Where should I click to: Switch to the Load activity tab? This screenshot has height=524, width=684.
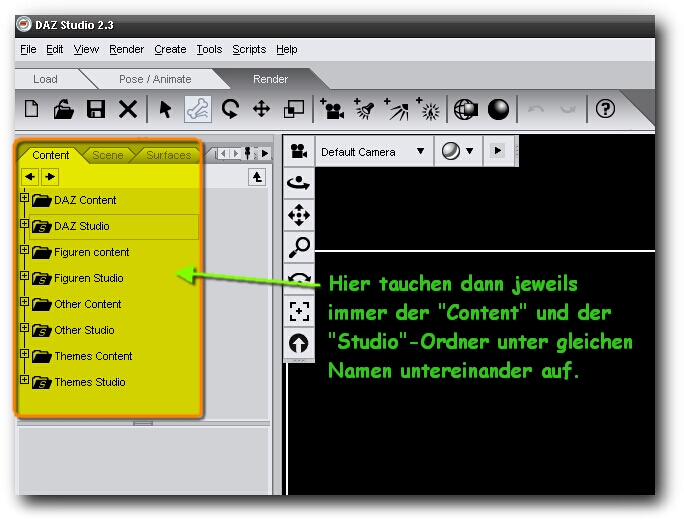[x=45, y=79]
